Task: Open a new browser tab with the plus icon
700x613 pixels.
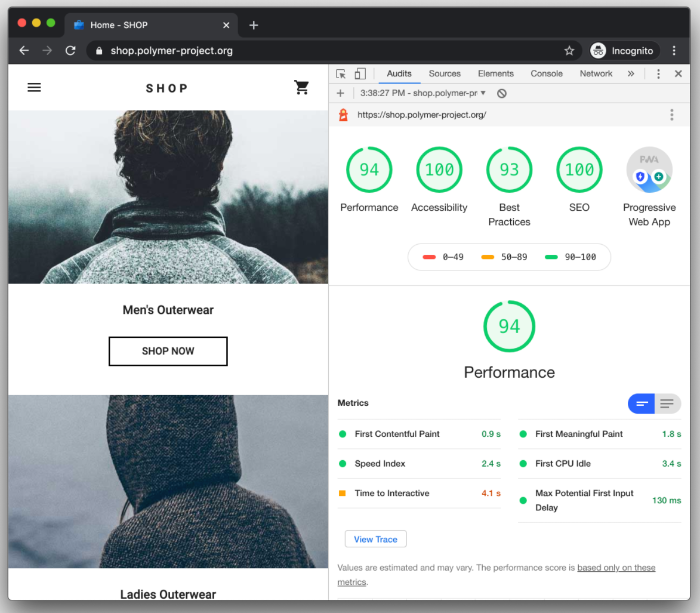Action: pyautogui.click(x=254, y=25)
